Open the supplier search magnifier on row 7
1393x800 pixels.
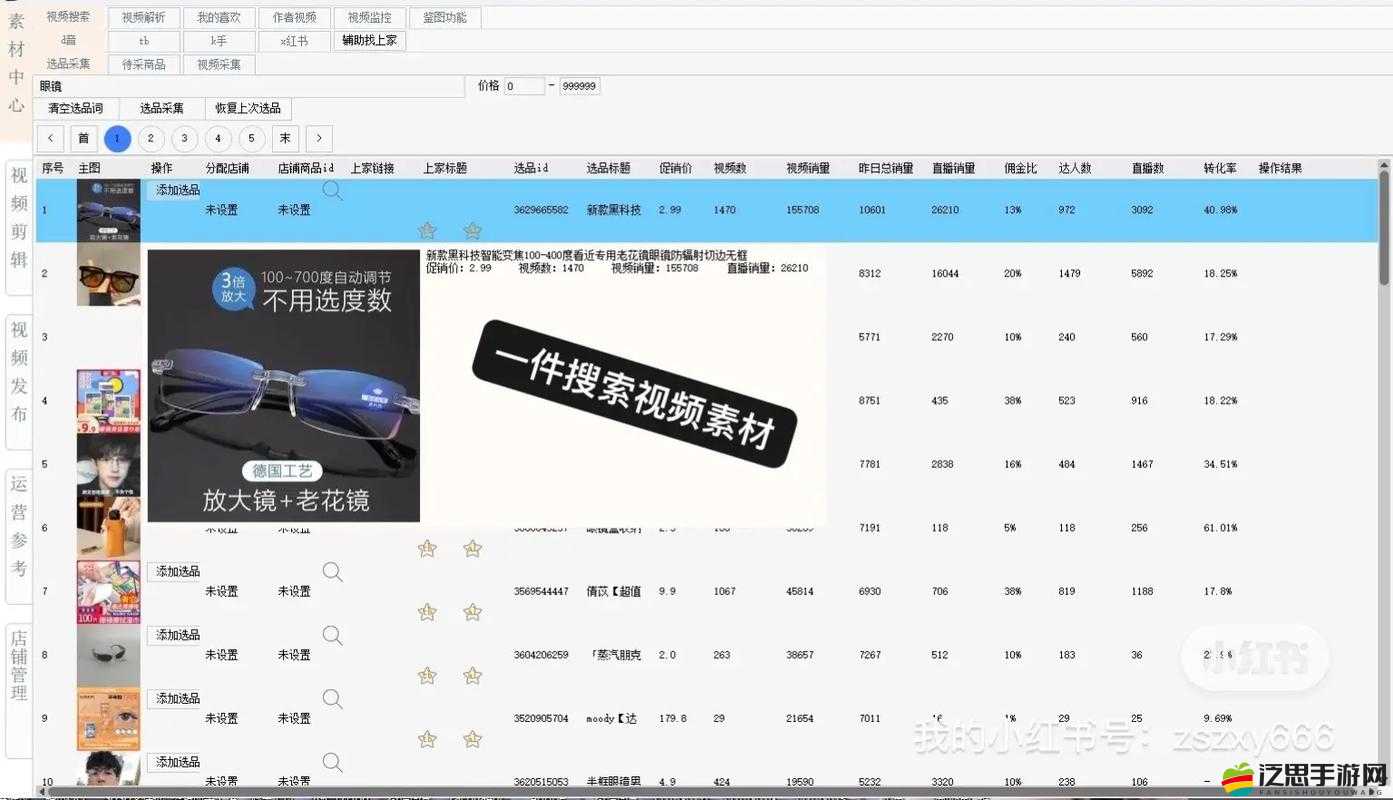(x=332, y=571)
